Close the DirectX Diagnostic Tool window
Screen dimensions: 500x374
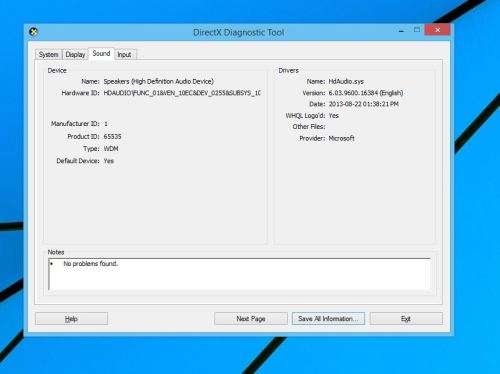point(437,30)
